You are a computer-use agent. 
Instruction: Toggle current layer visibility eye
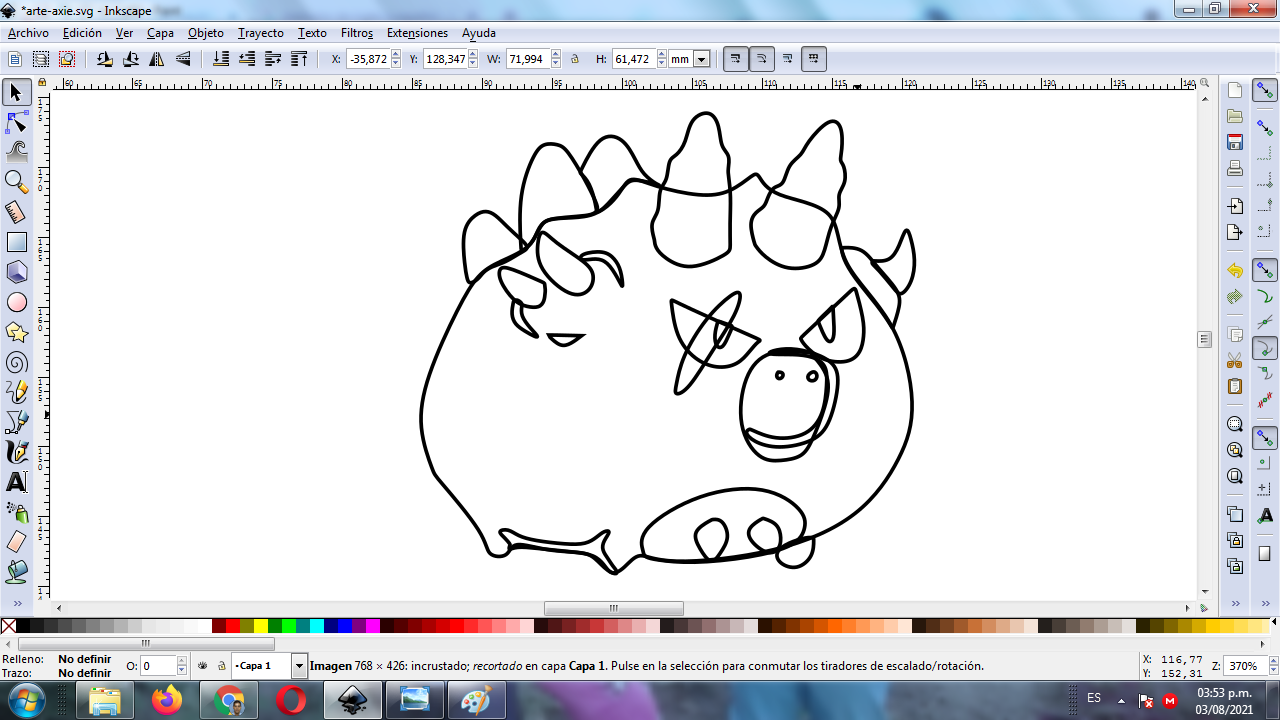pyautogui.click(x=203, y=666)
